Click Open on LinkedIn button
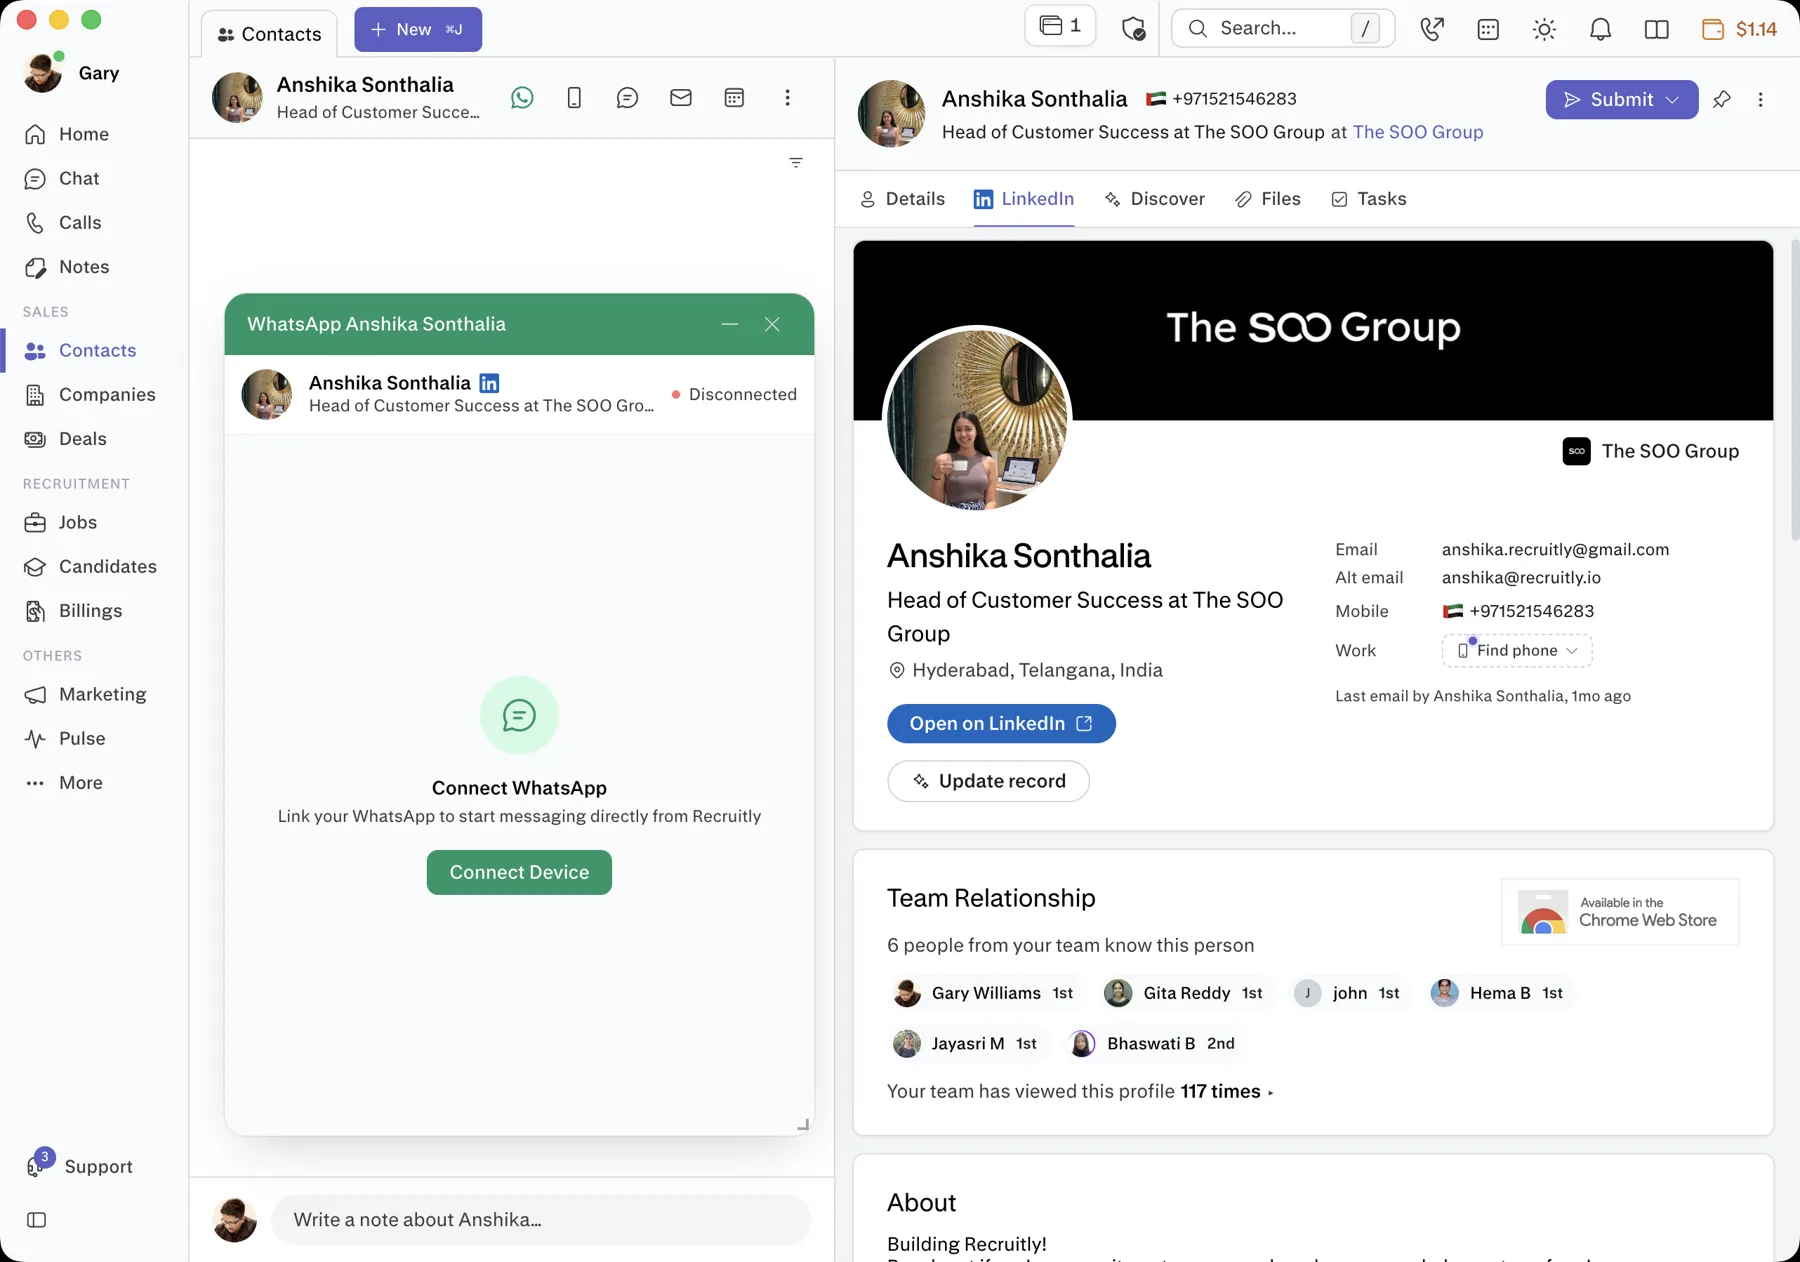1800x1262 pixels. click(x=1001, y=723)
